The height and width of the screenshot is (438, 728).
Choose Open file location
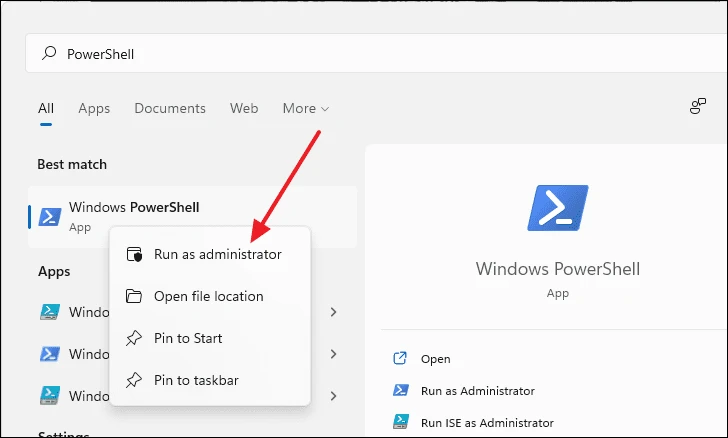point(210,296)
